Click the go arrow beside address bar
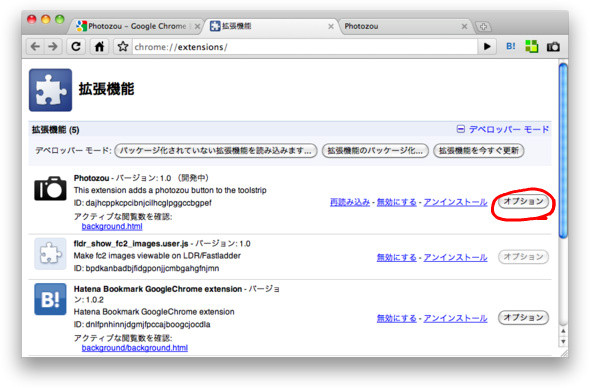 (487, 47)
